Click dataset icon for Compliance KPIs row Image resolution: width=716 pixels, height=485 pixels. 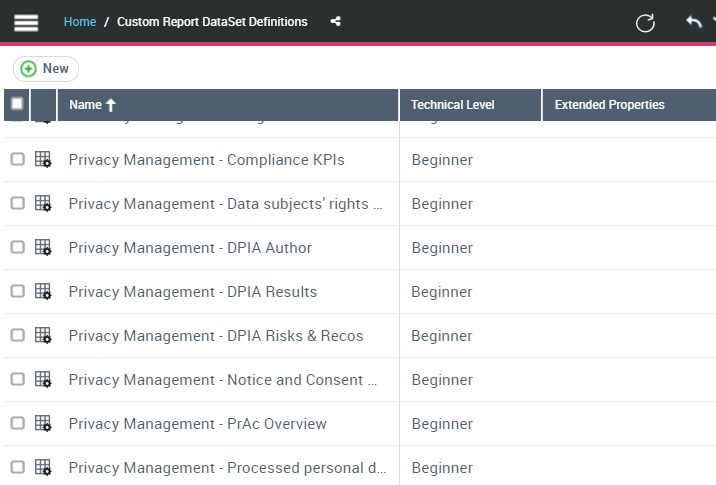[43, 160]
